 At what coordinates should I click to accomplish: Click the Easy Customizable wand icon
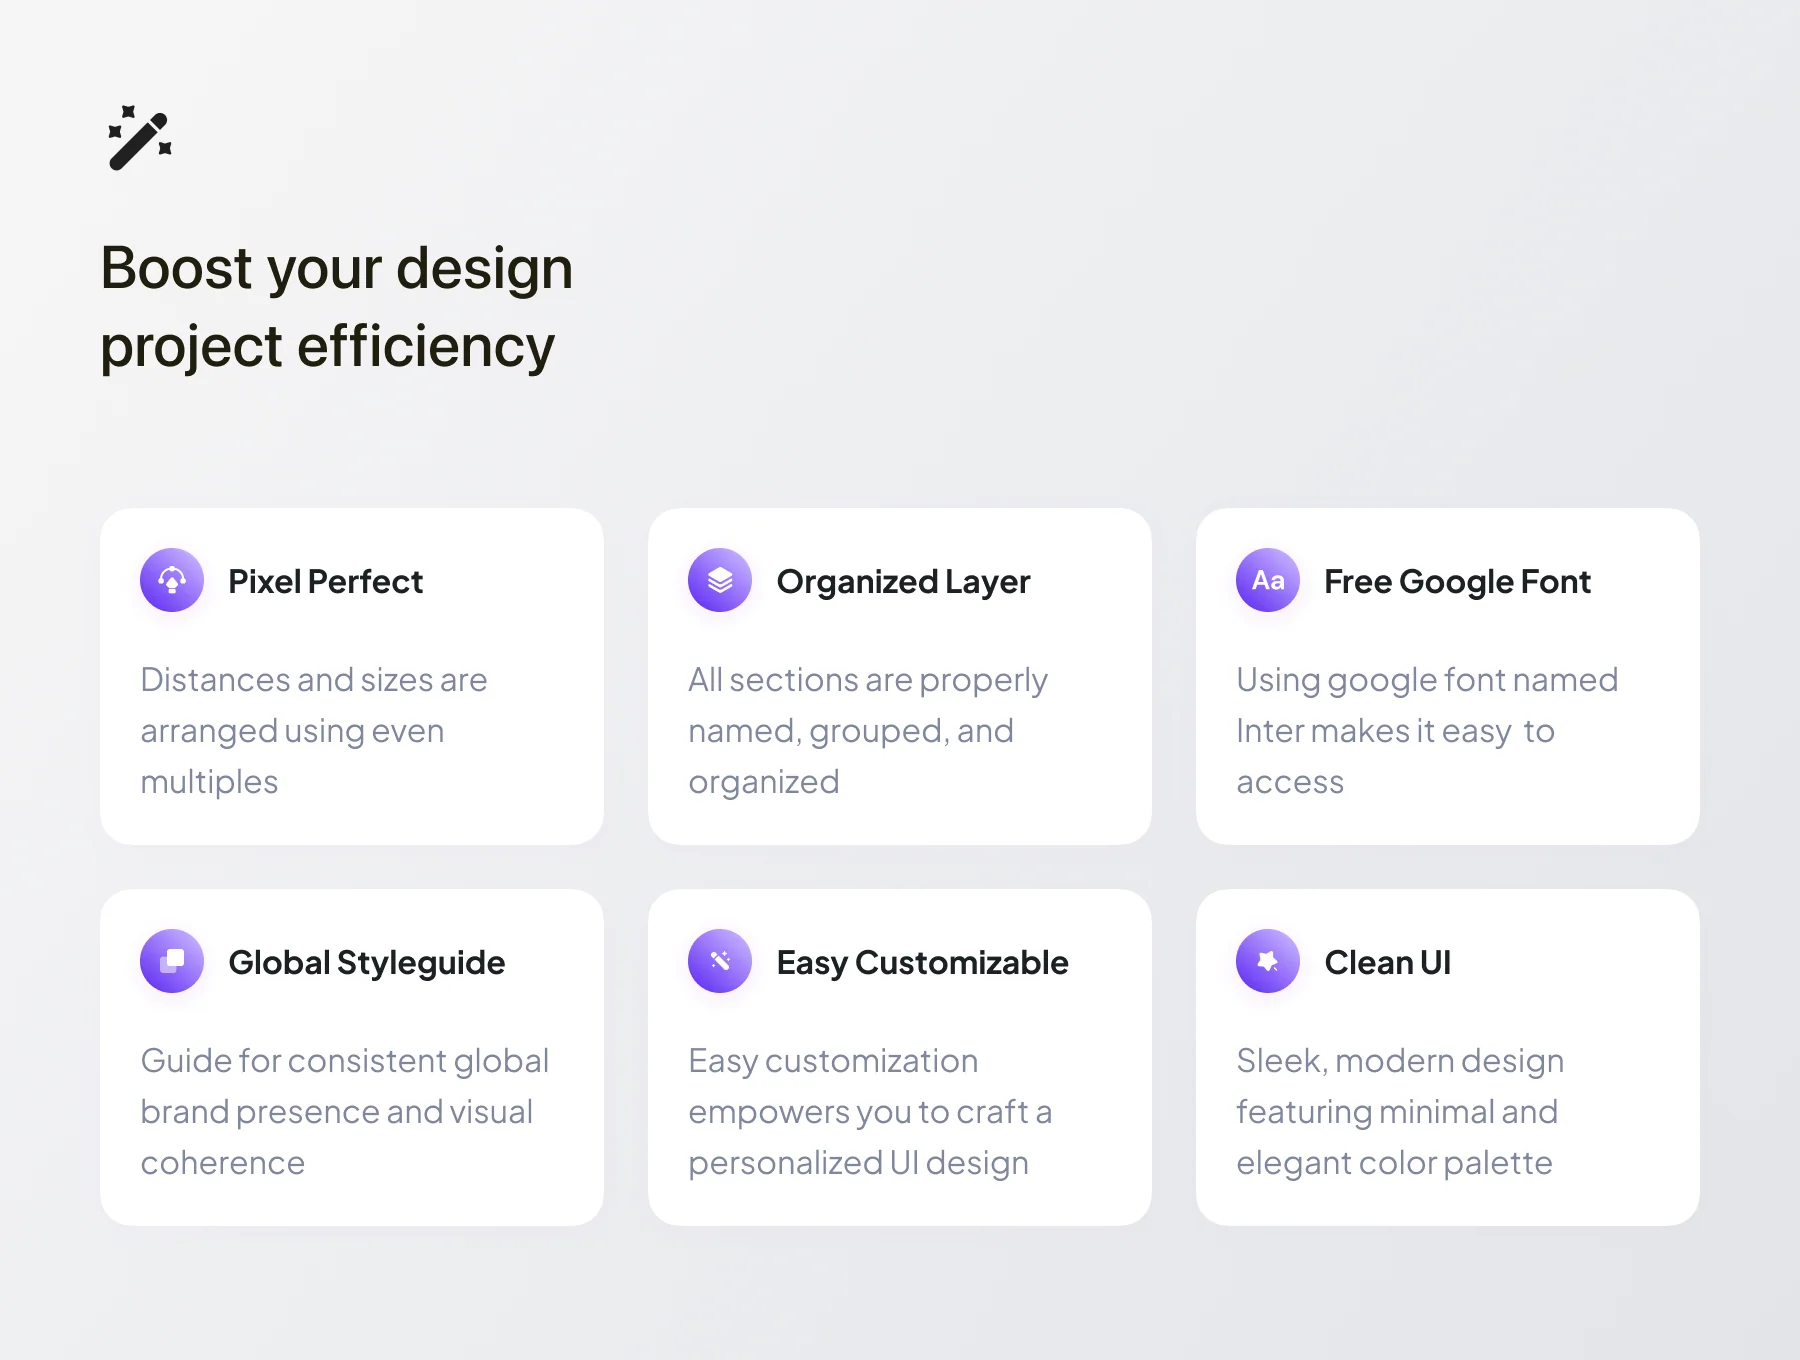[x=720, y=961]
